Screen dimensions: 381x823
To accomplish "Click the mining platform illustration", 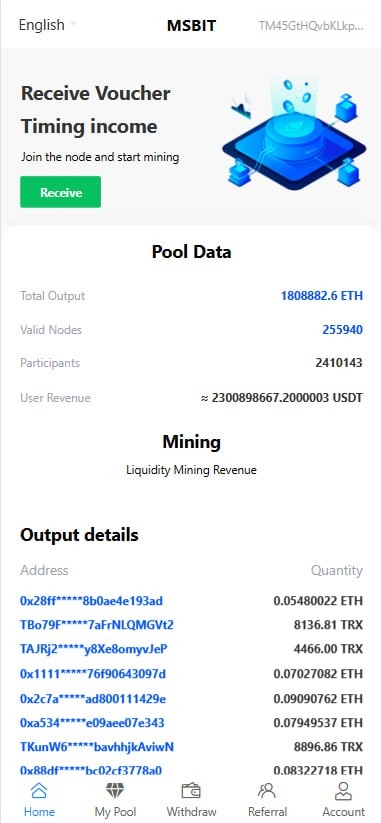I will coord(294,135).
